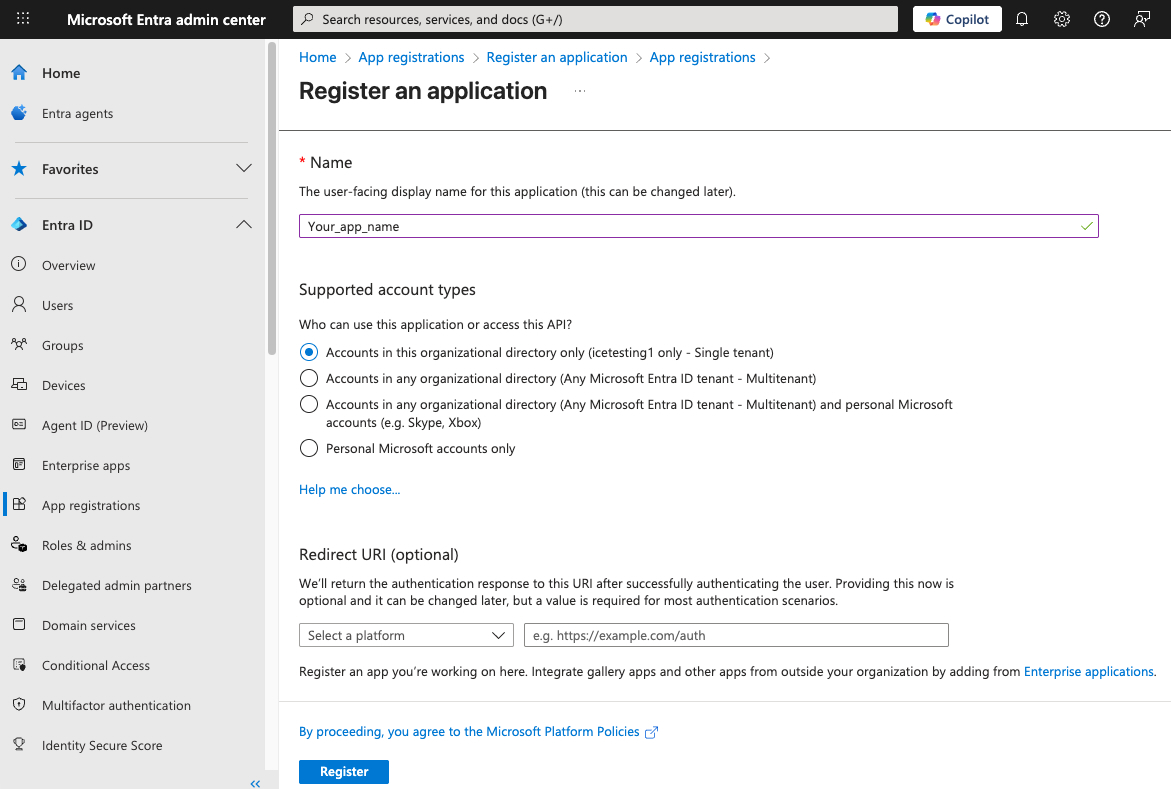Collapse the sidebar with double chevron icon
The width and height of the screenshot is (1171, 789).
[x=256, y=783]
